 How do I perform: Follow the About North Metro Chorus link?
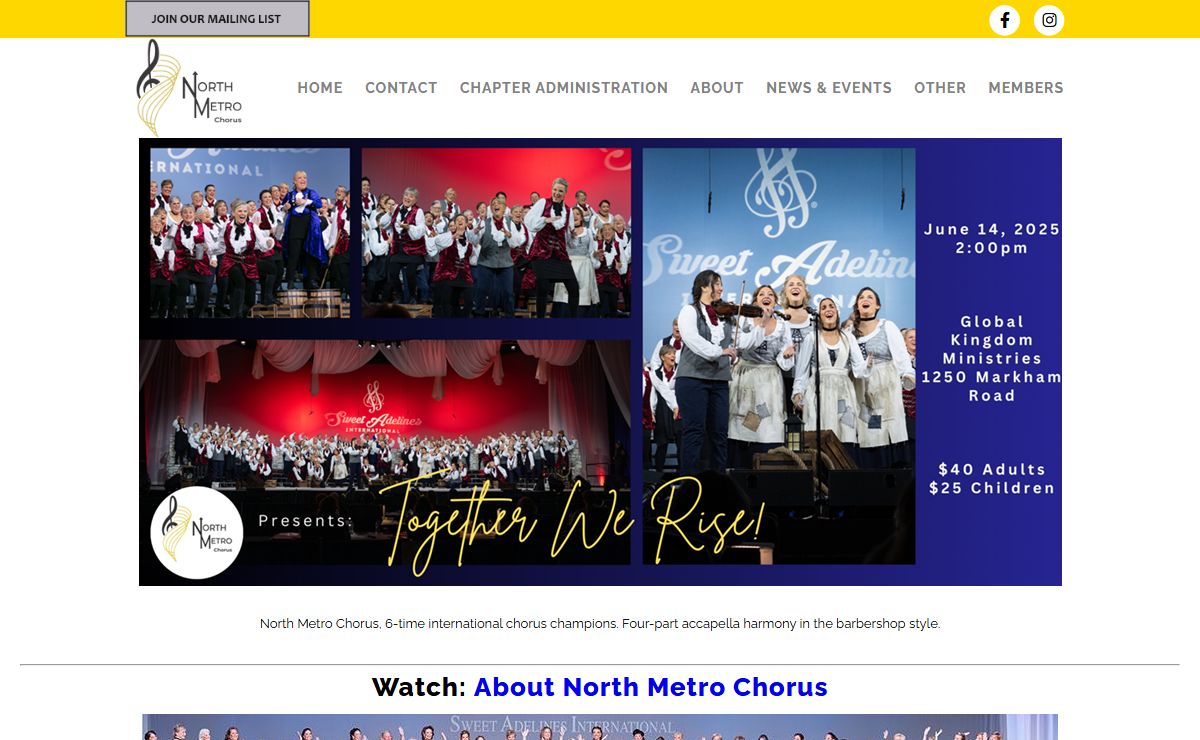[x=651, y=687]
